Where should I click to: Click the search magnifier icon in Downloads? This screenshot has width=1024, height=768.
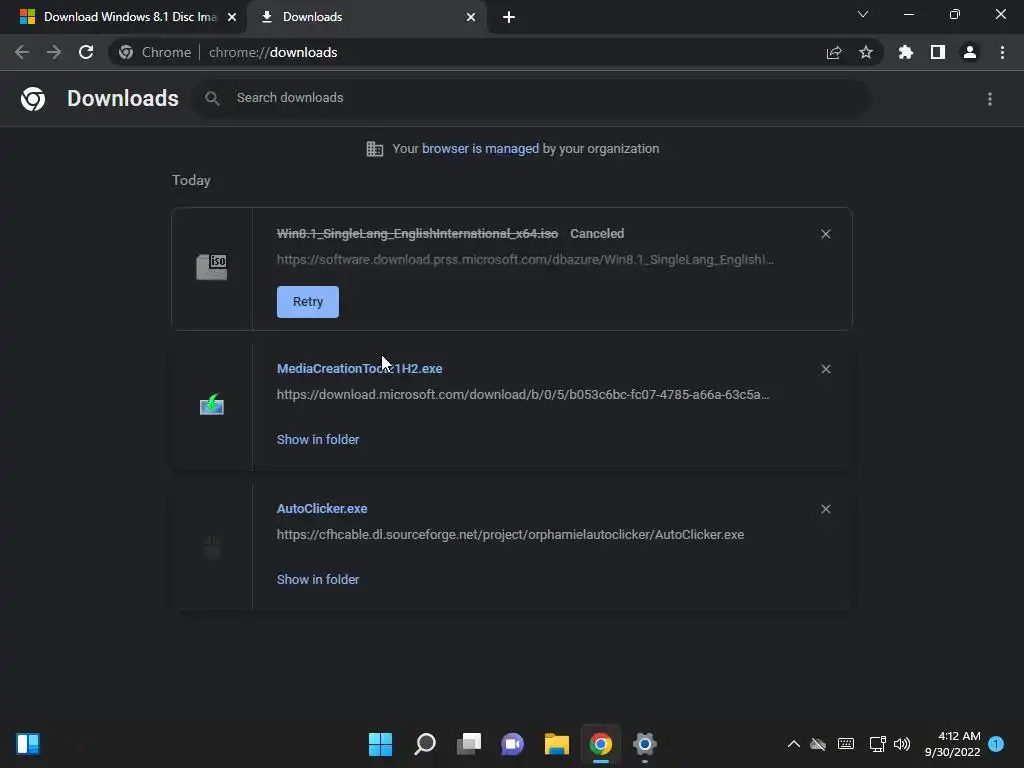click(x=212, y=98)
